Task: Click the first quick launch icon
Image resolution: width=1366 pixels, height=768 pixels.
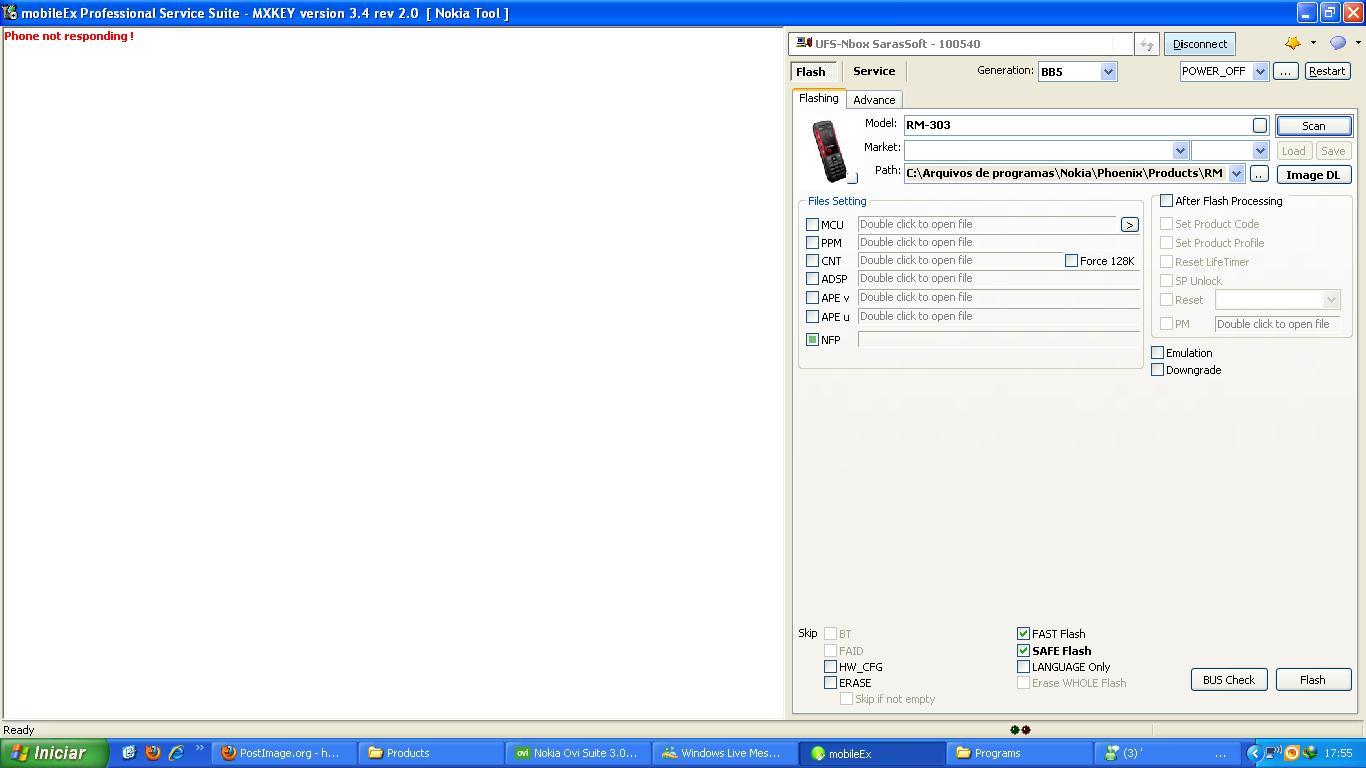Action: pos(129,753)
